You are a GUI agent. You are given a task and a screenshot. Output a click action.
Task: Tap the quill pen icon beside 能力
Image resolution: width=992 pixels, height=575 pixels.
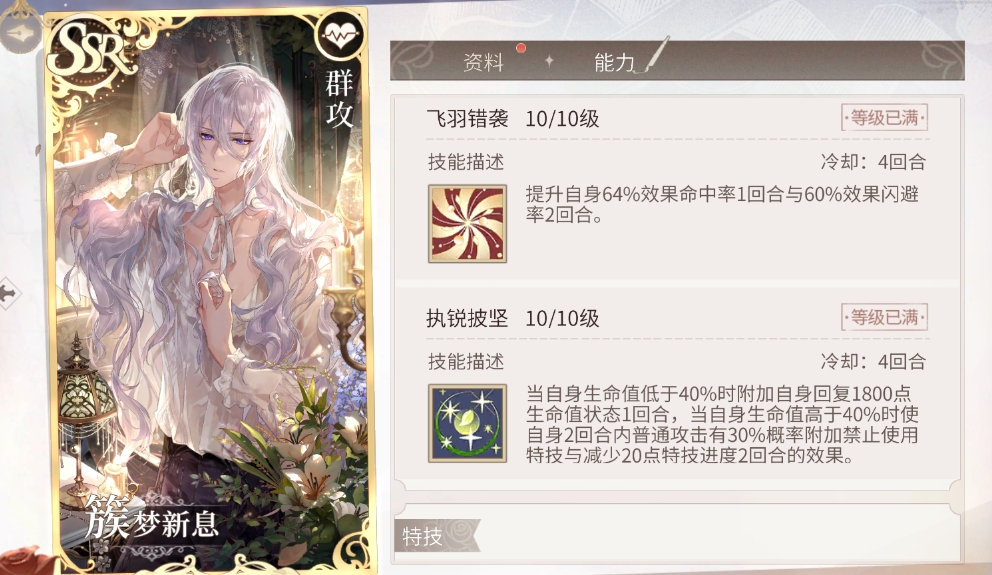(654, 56)
